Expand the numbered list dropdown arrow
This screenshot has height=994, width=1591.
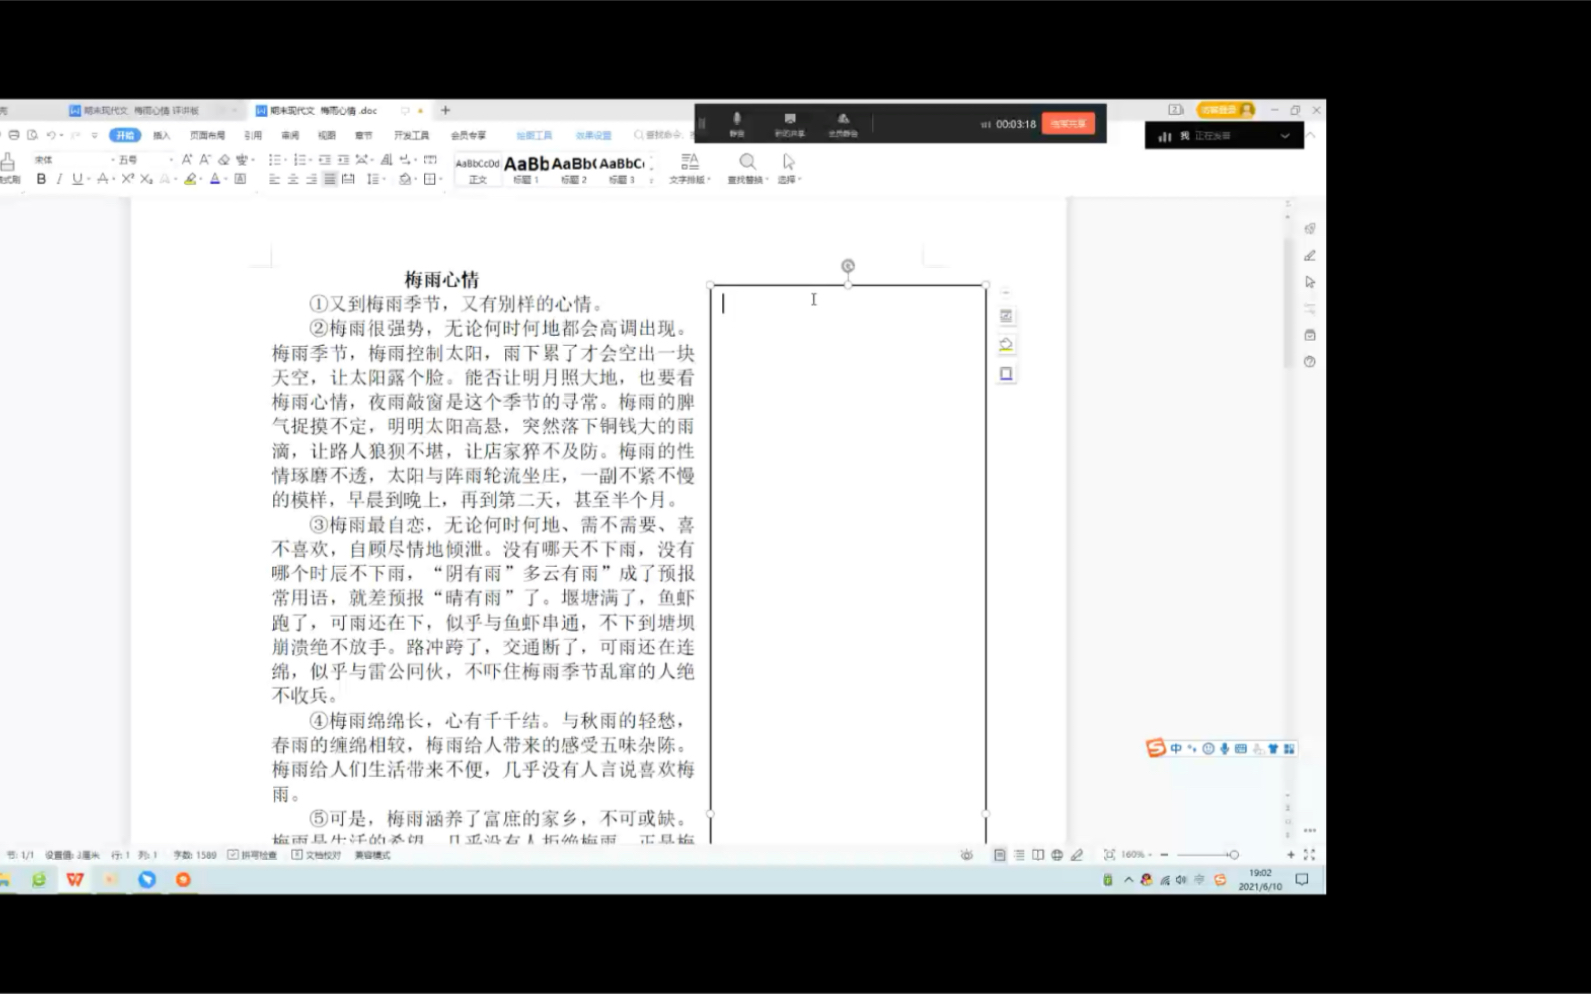(310, 160)
